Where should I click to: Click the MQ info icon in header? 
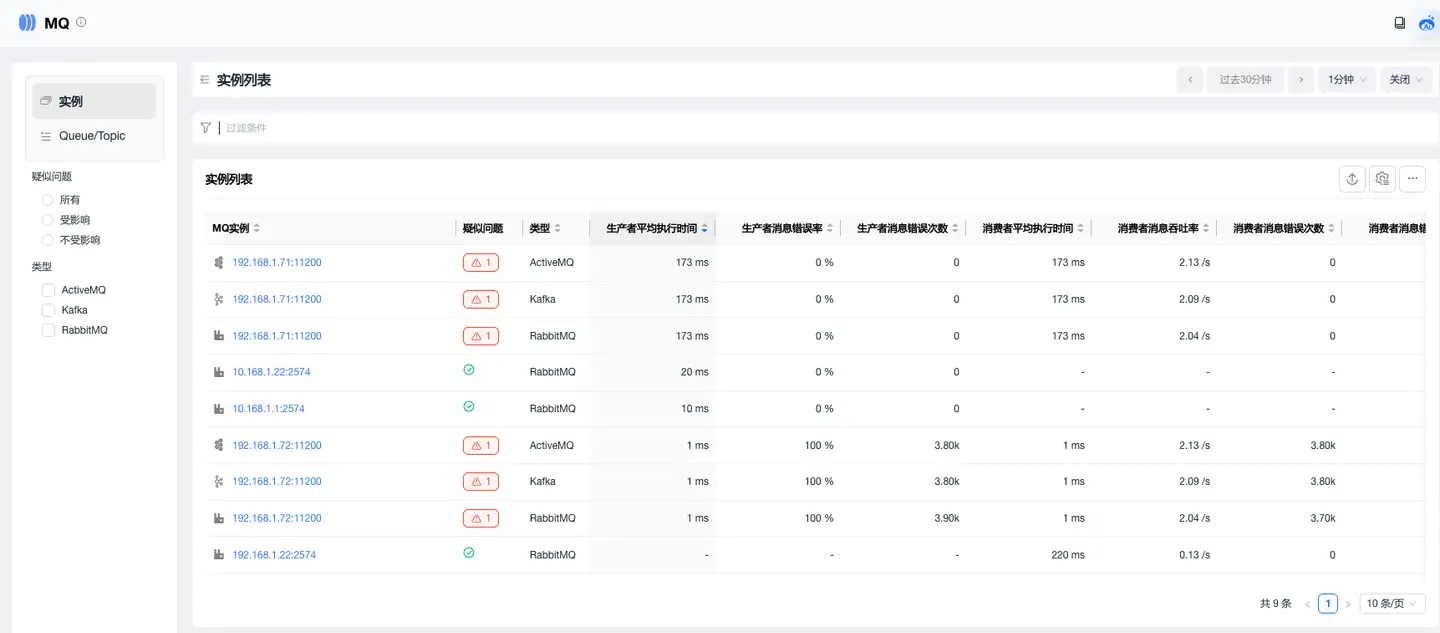81,22
